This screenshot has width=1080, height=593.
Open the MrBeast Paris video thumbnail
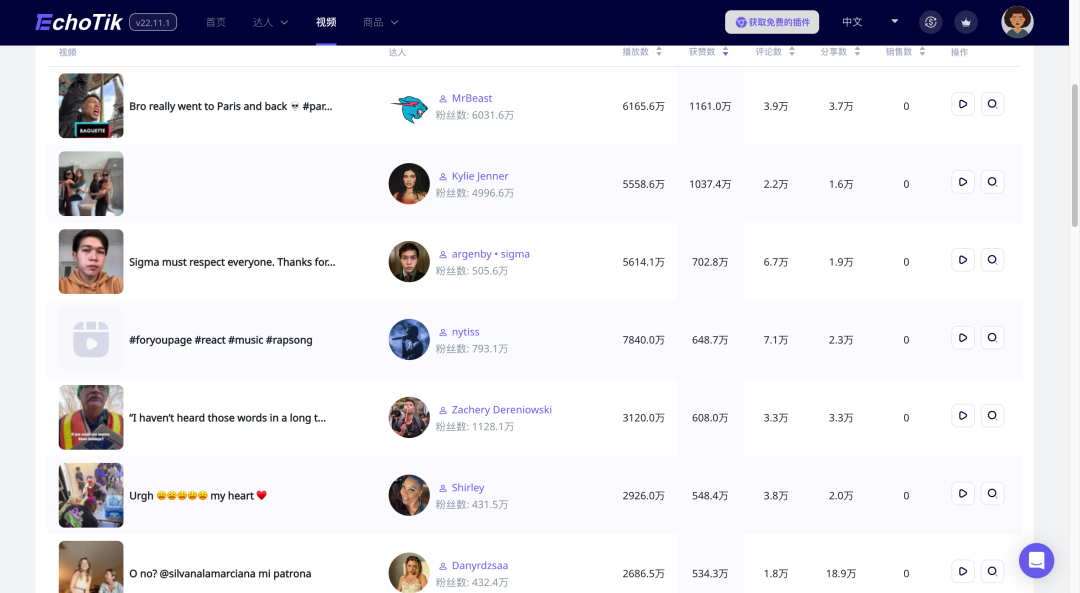click(x=91, y=106)
